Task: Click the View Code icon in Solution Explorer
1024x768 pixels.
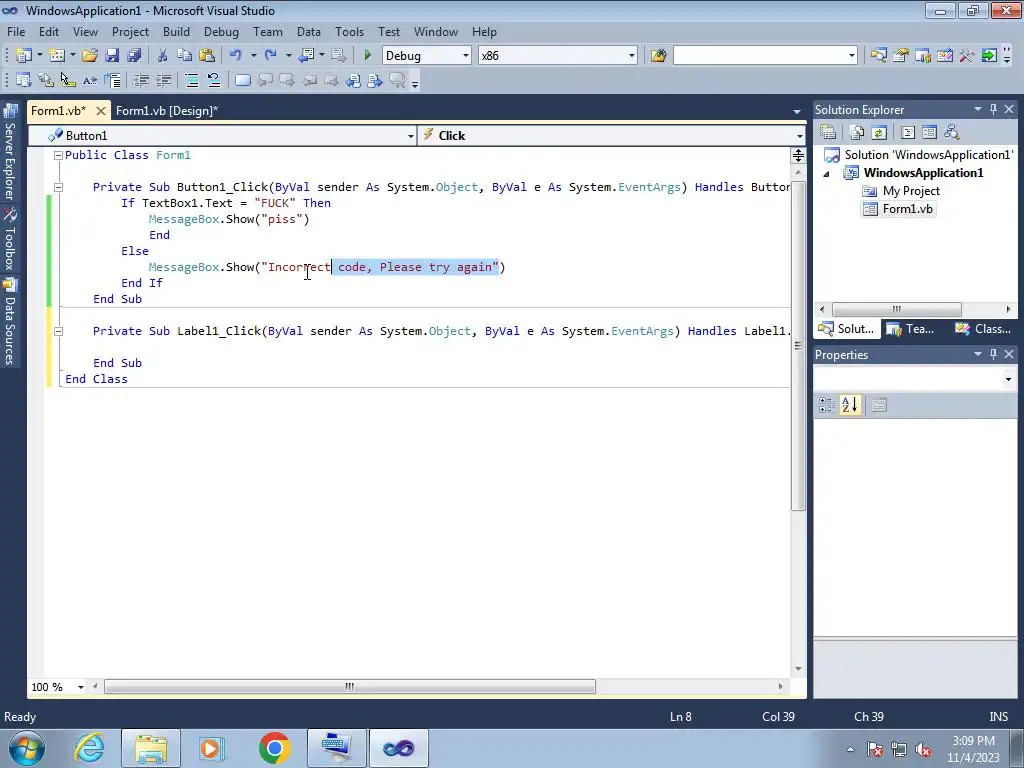Action: coord(908,133)
